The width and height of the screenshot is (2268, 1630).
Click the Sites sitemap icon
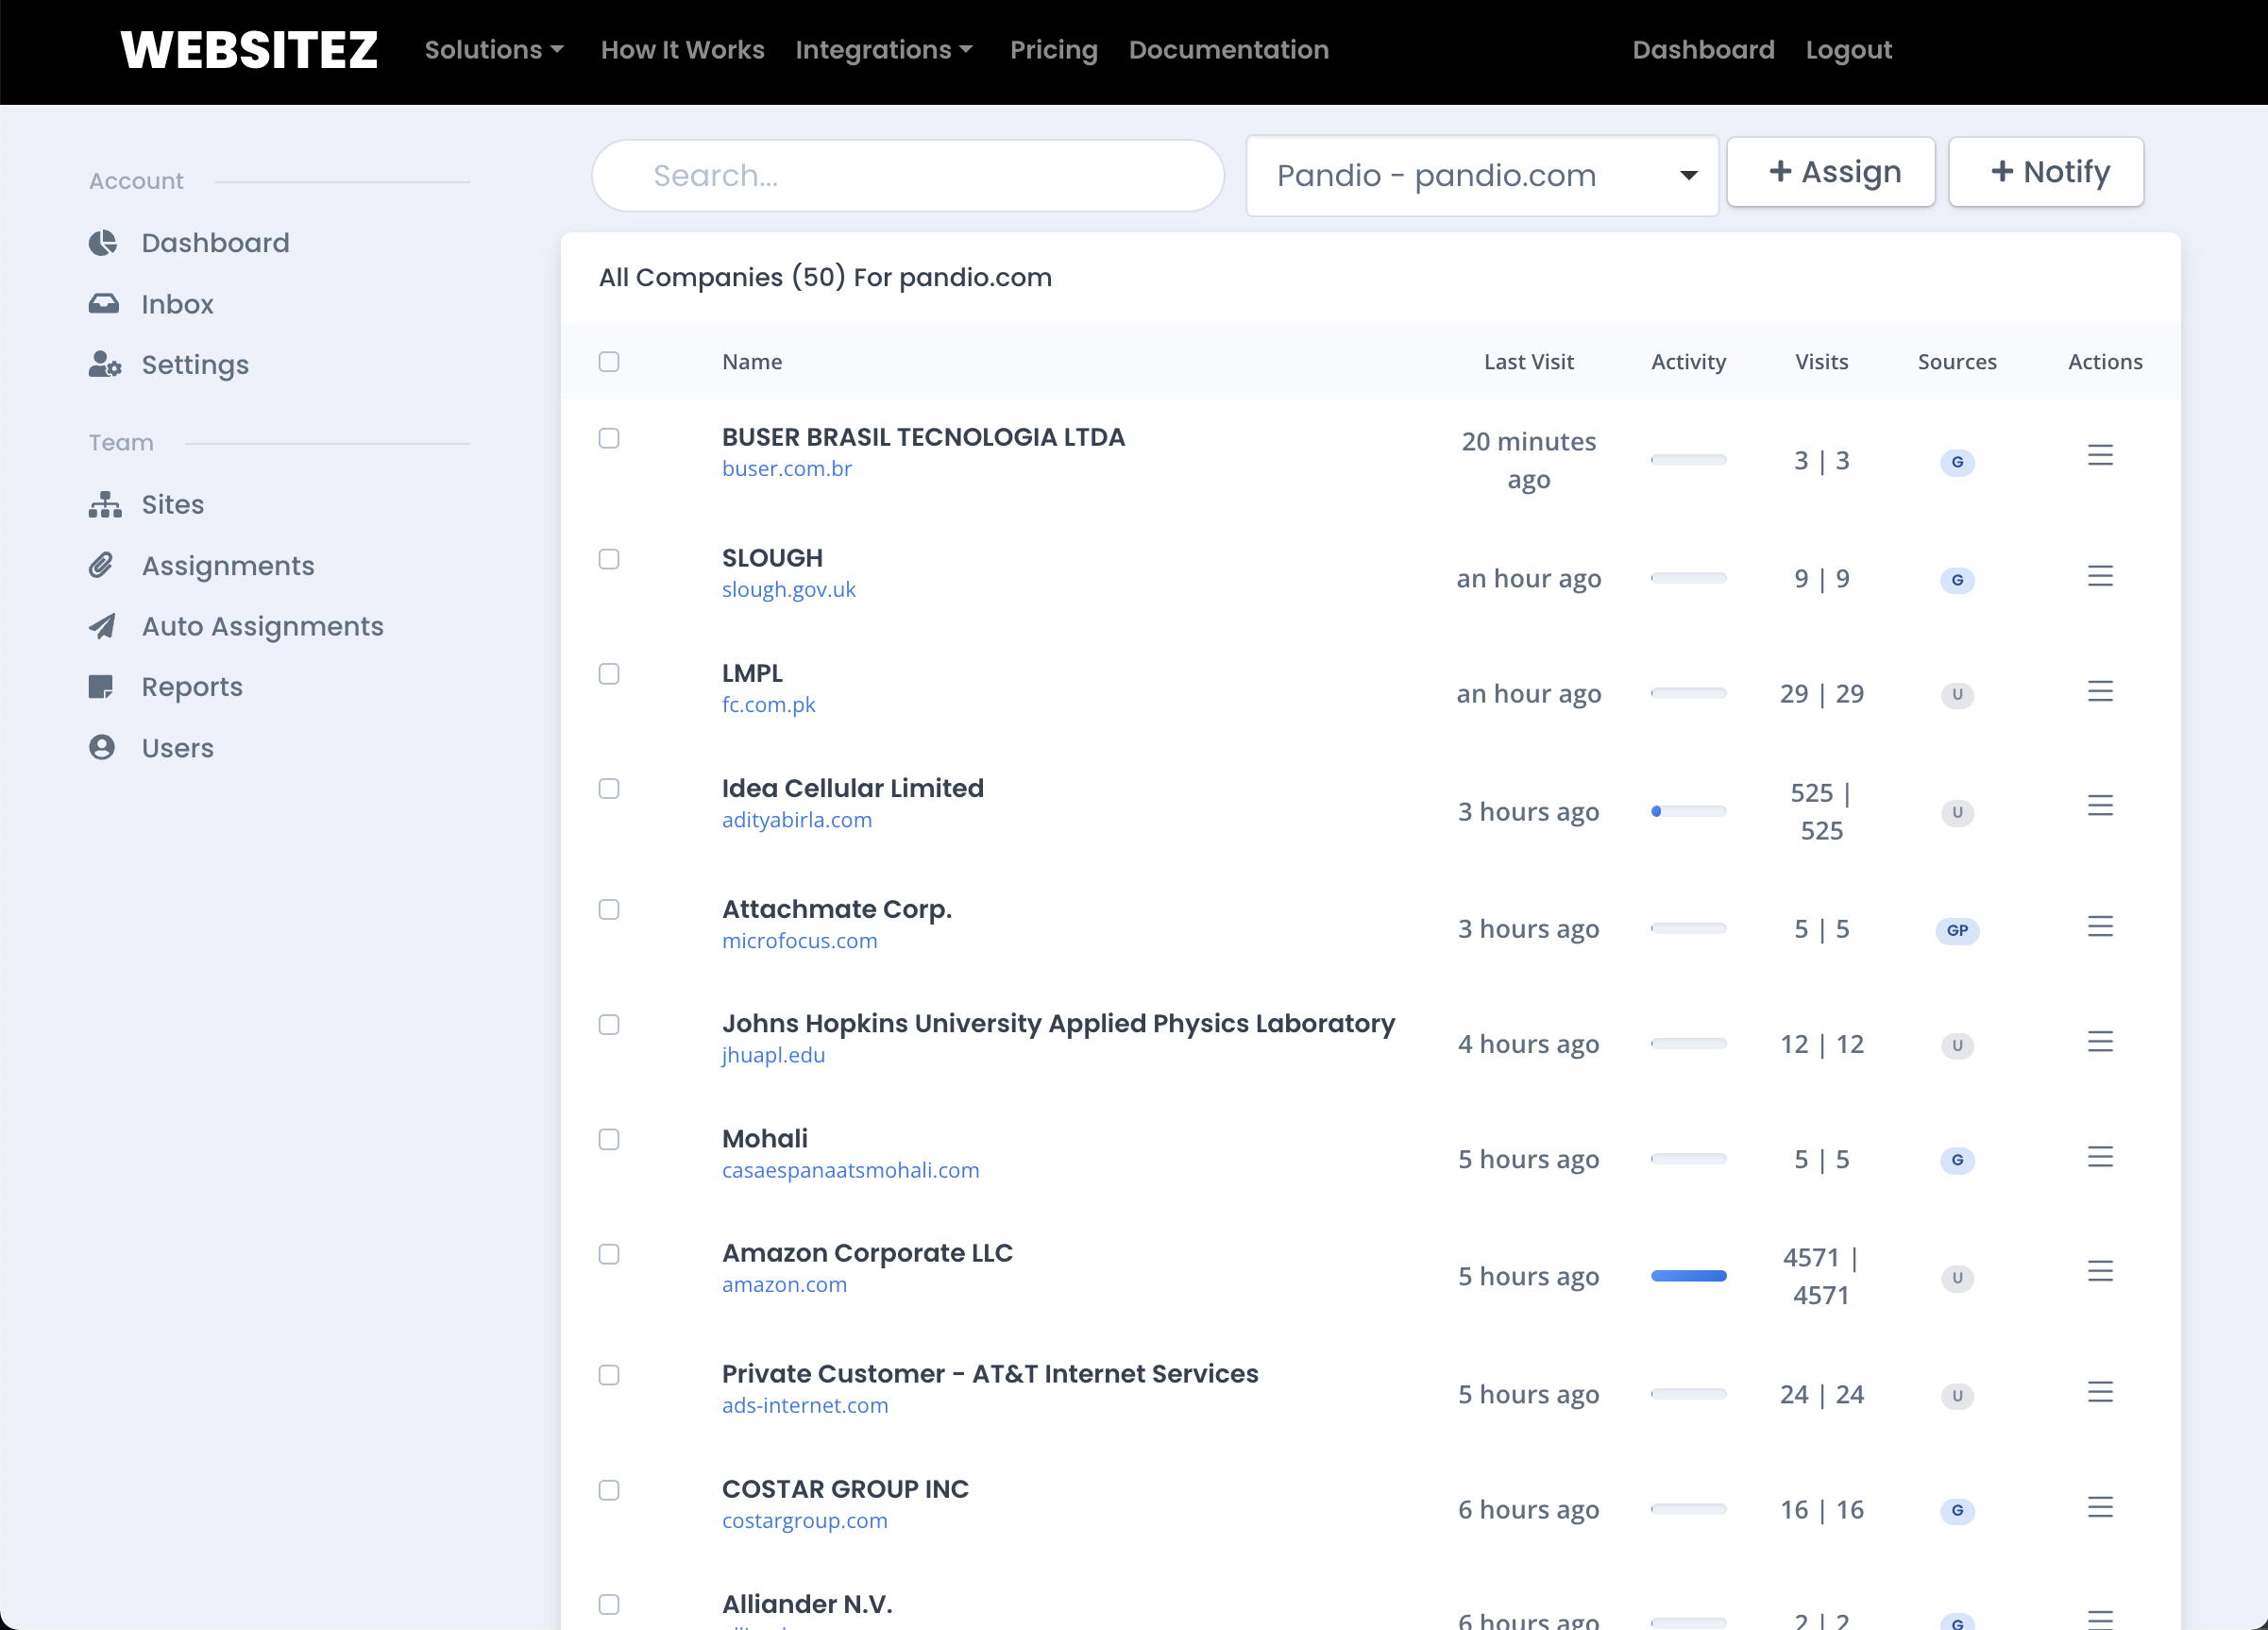coord(104,505)
